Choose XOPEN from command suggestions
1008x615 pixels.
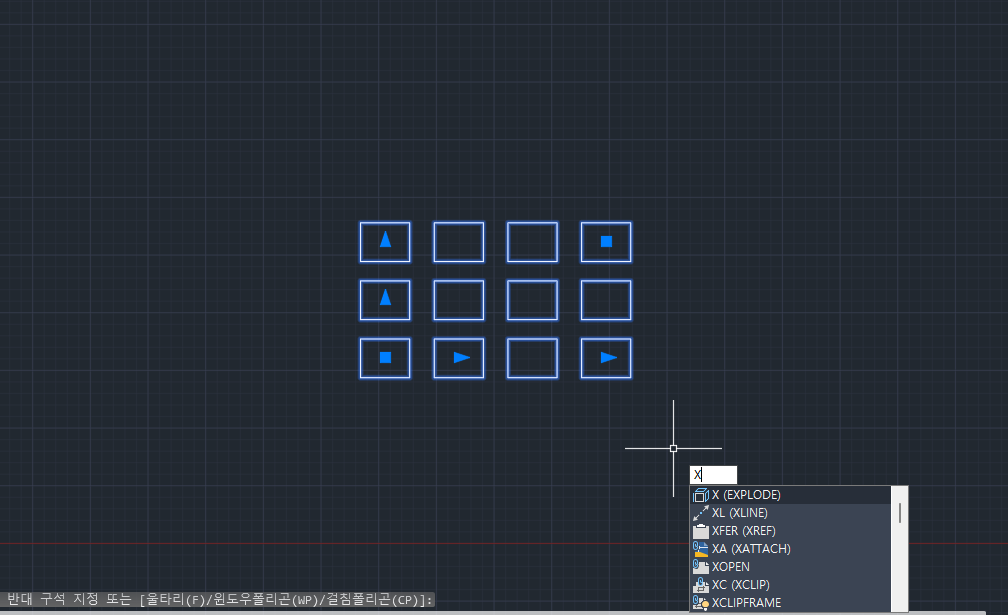point(791,567)
